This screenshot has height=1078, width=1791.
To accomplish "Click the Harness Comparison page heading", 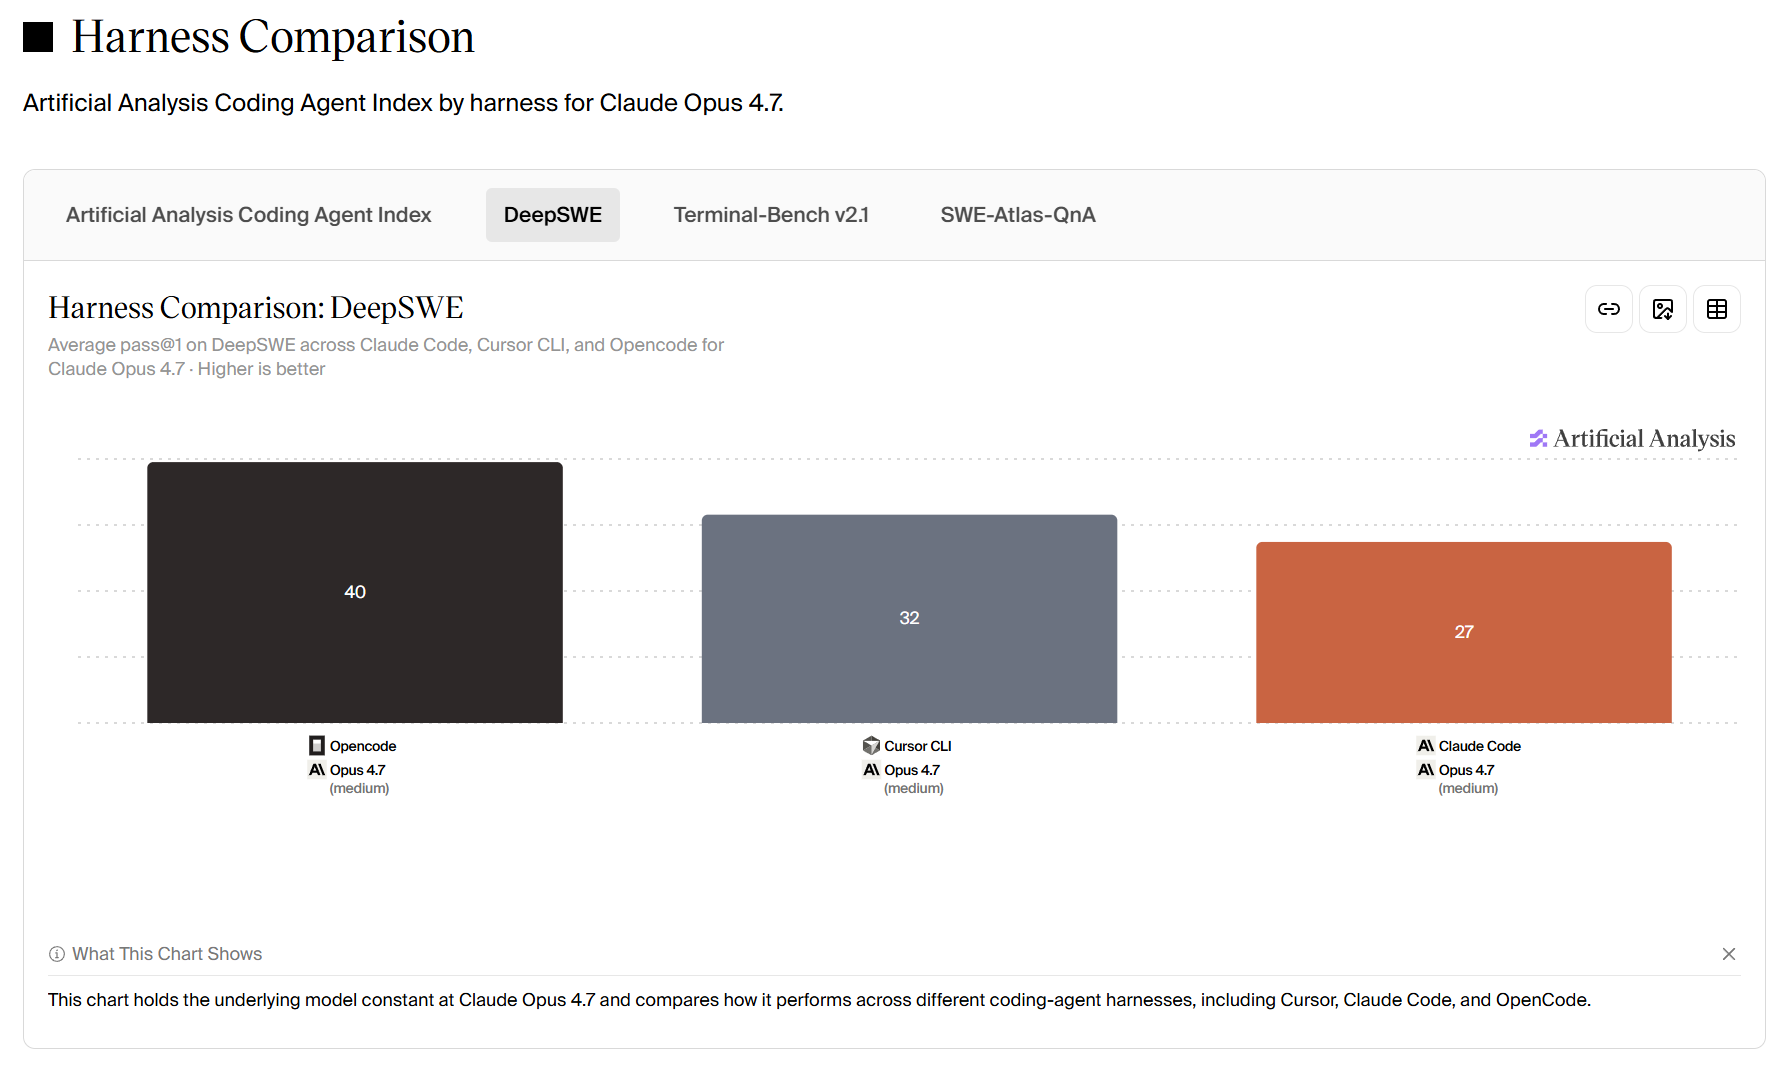I will pos(273,37).
